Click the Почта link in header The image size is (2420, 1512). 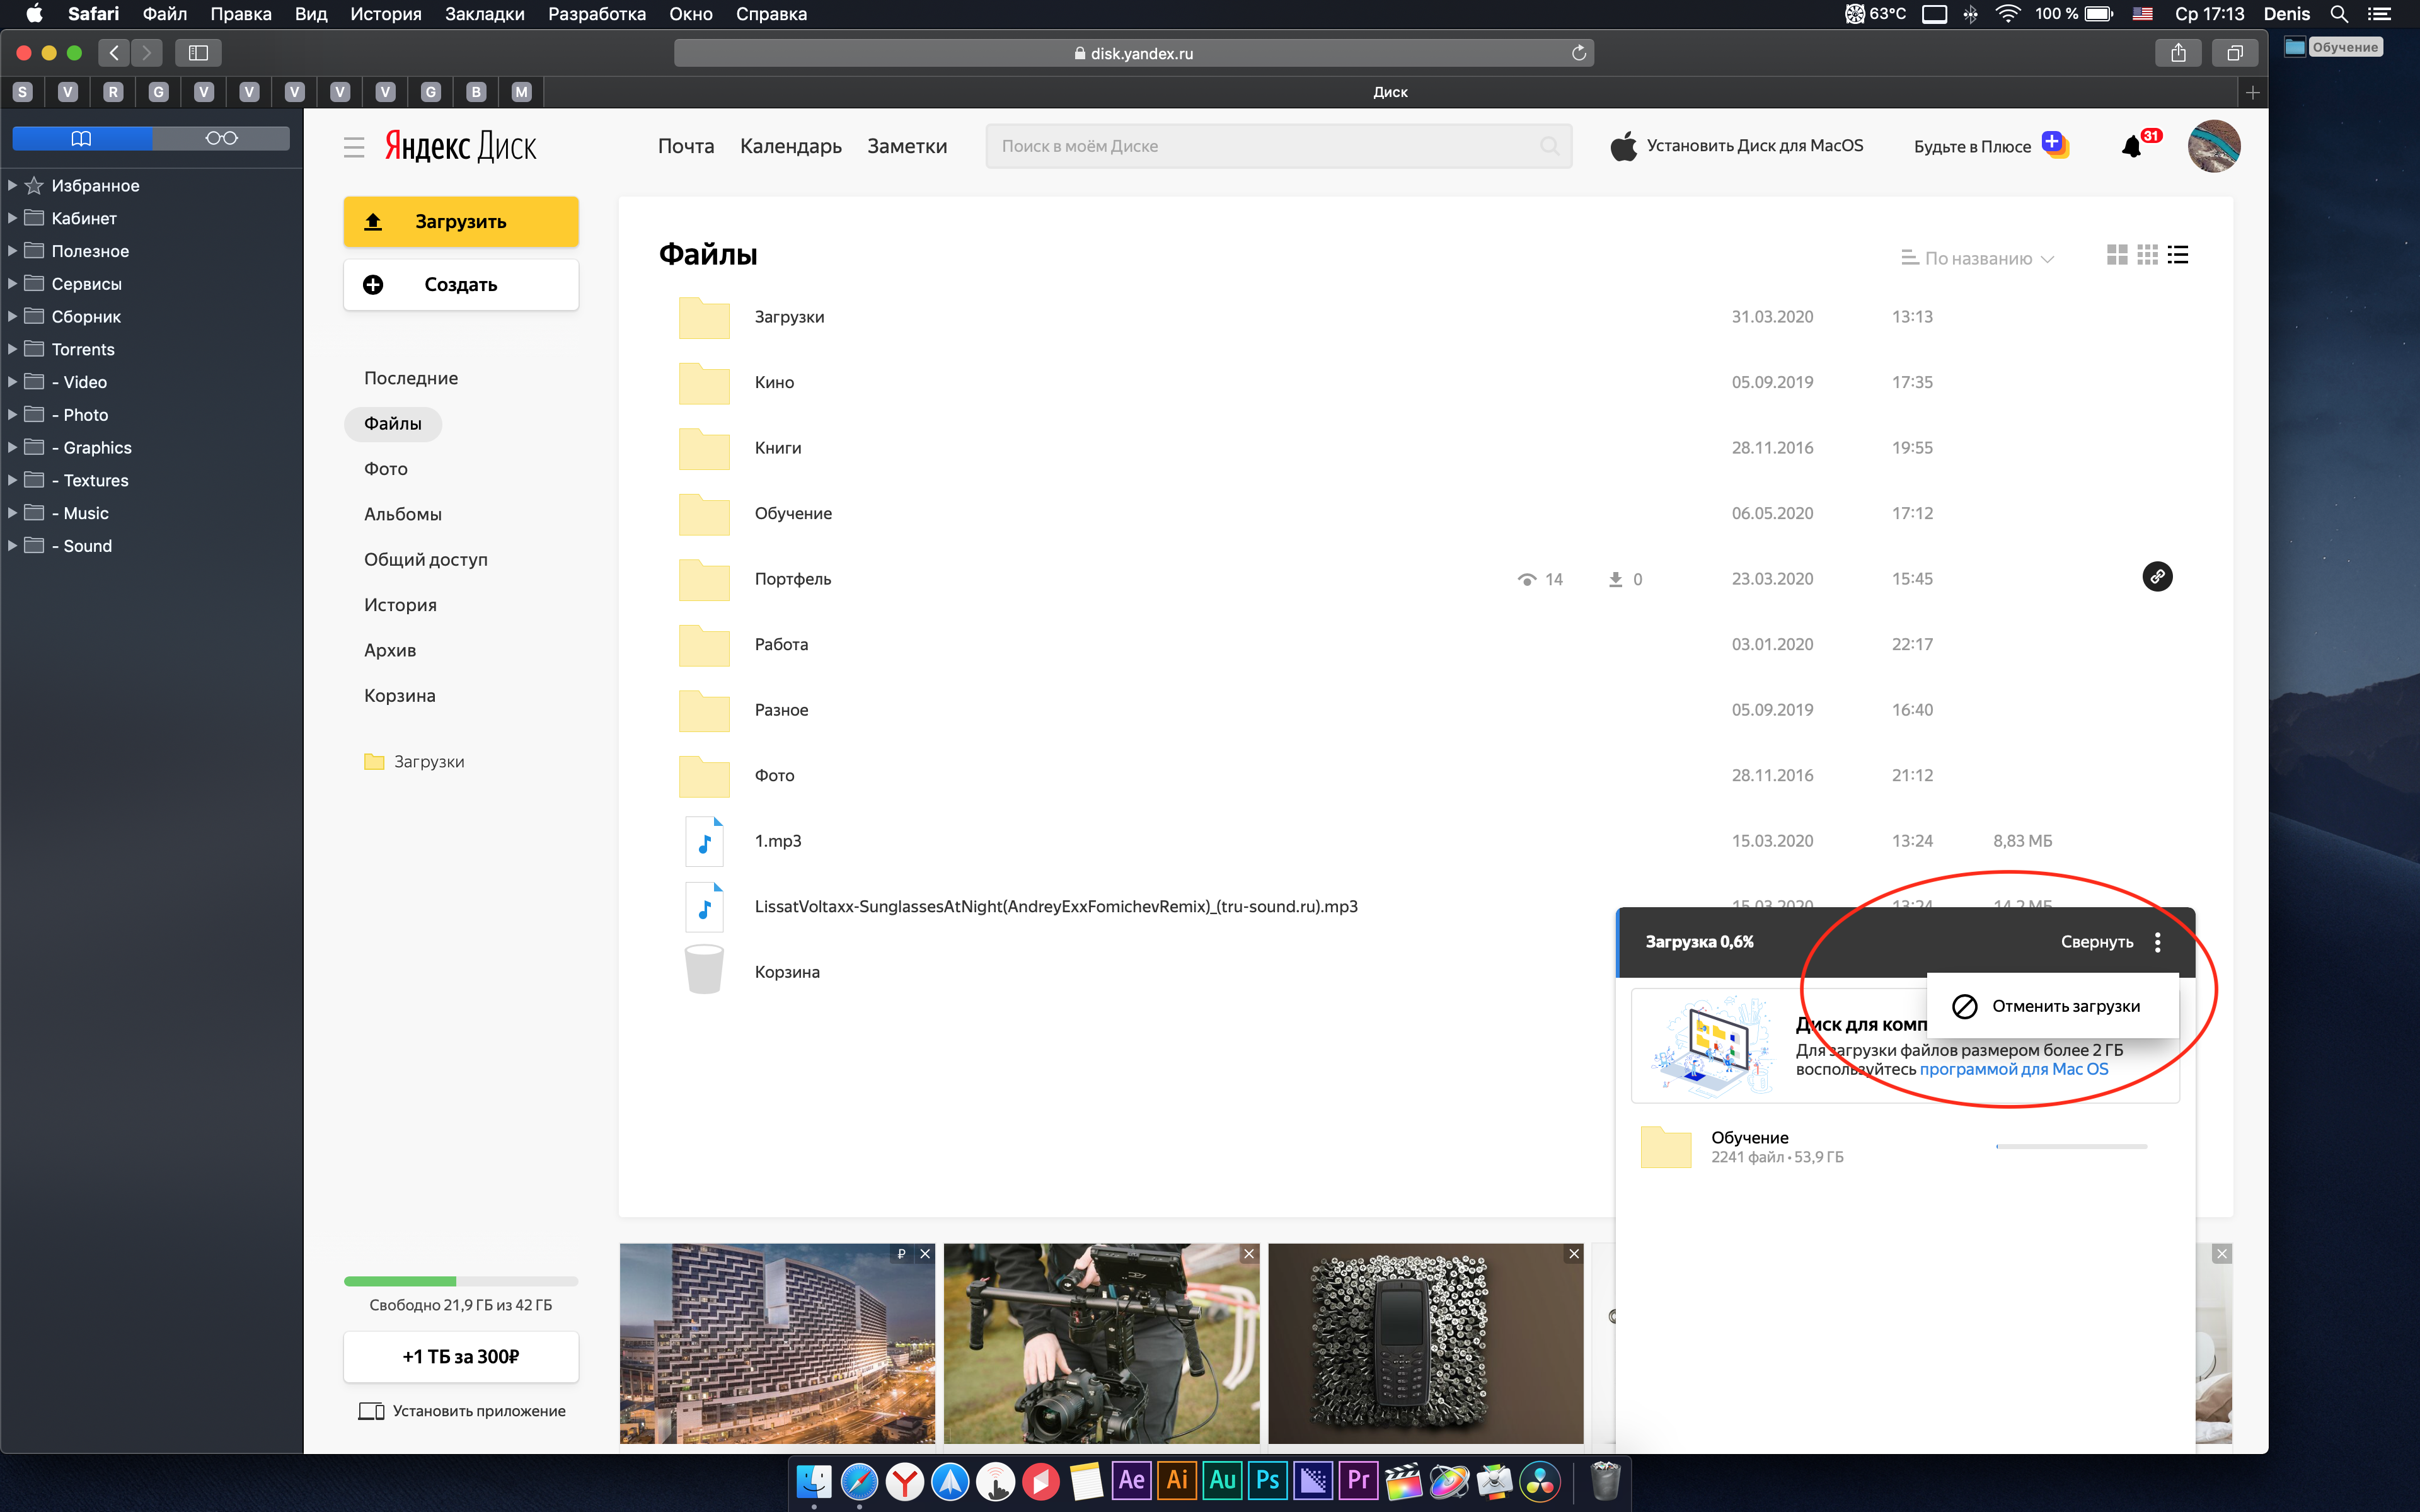click(686, 146)
